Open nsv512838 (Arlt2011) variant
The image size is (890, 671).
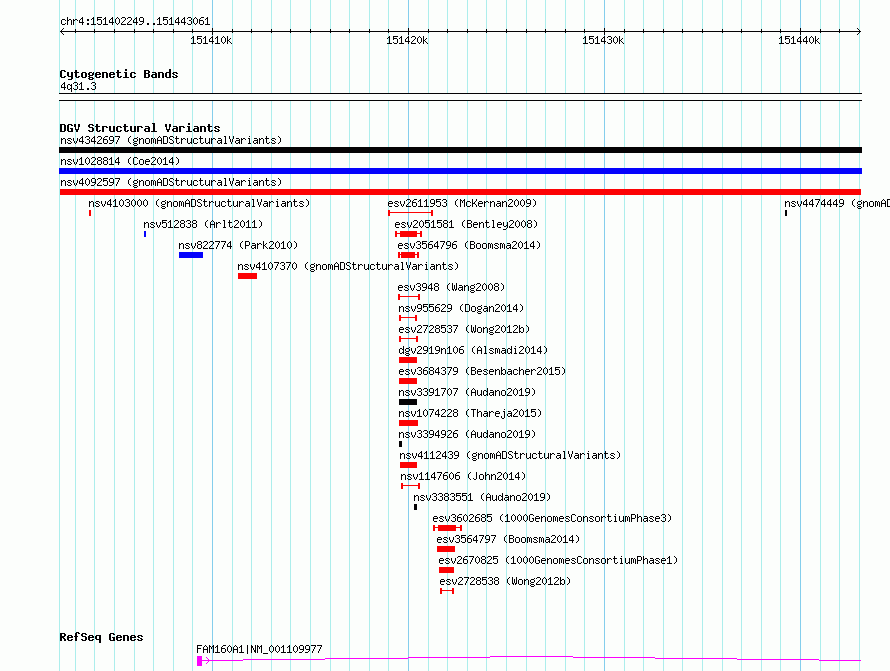coord(203,224)
